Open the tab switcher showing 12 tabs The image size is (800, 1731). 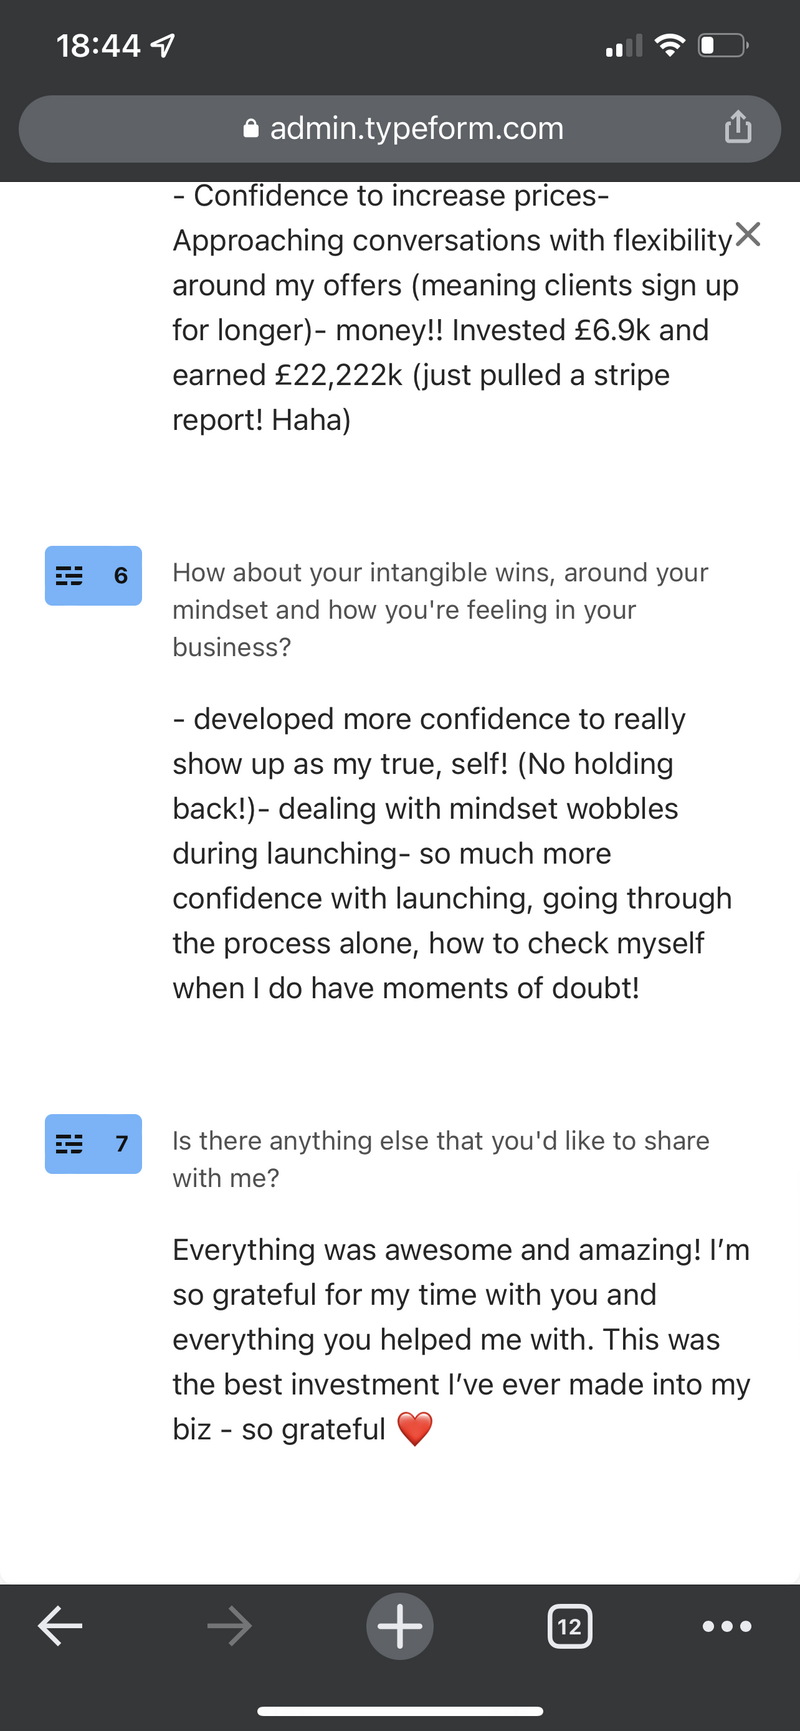[x=570, y=1626]
